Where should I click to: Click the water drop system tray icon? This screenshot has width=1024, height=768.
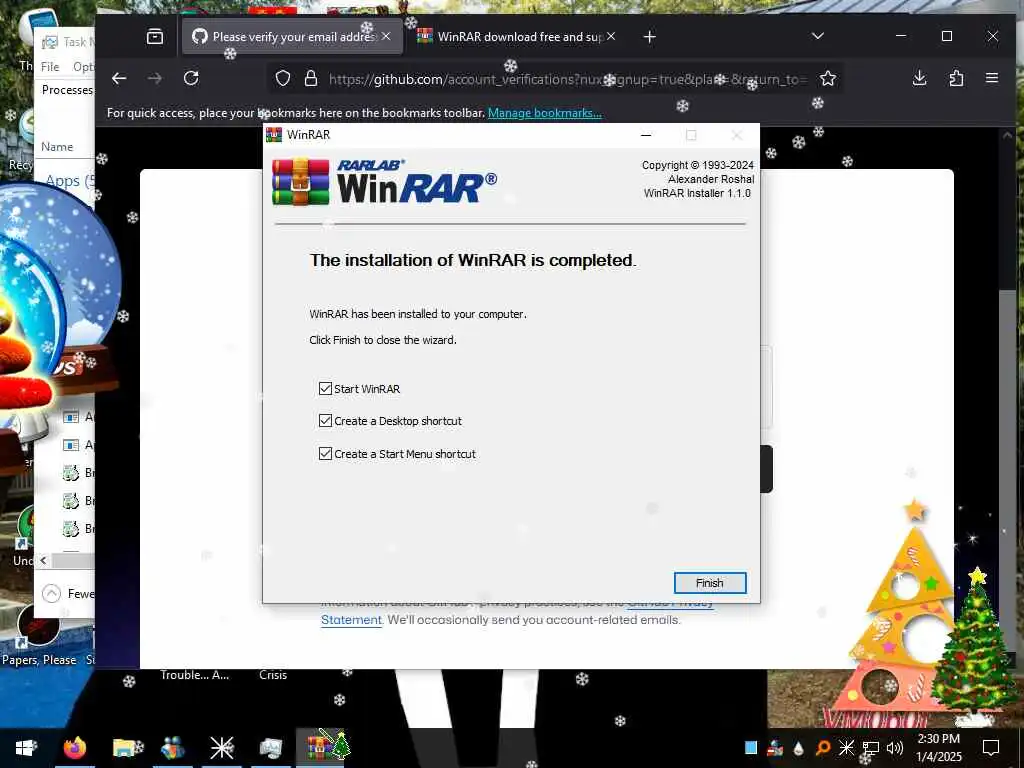(x=798, y=748)
